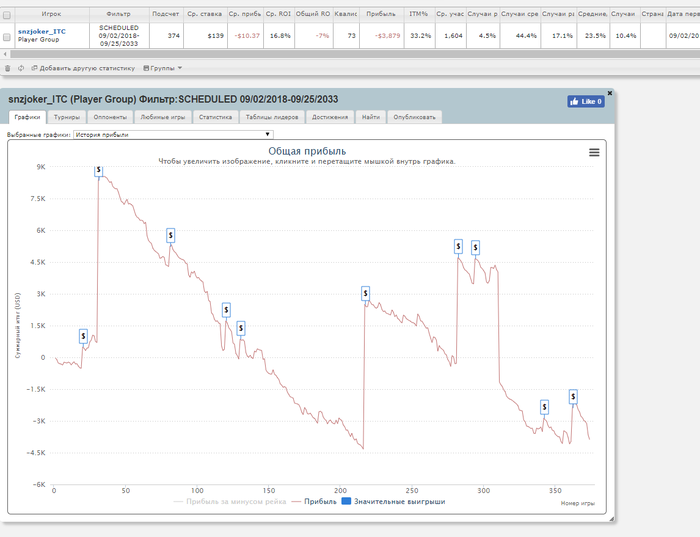Open the 'История прибыли' graph selector dropdown
Image resolution: width=700 pixels, height=537 pixels.
(x=173, y=134)
